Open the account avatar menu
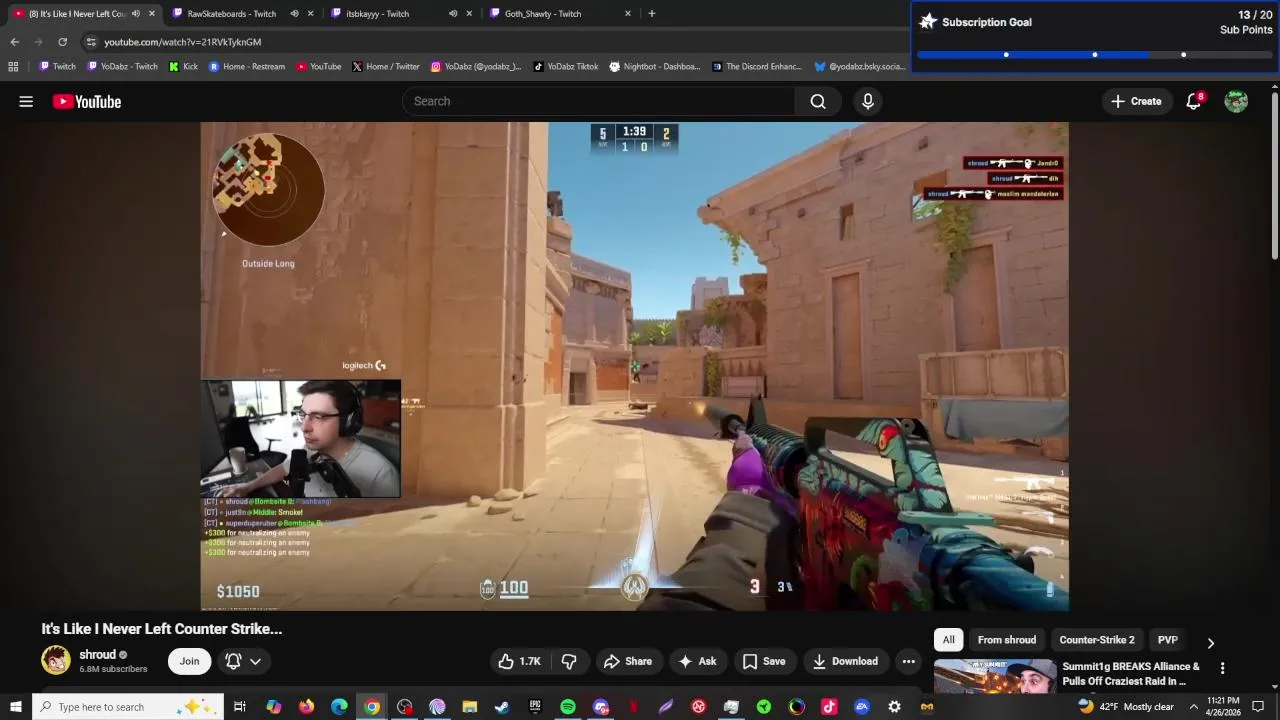This screenshot has height=720, width=1280. [1236, 101]
